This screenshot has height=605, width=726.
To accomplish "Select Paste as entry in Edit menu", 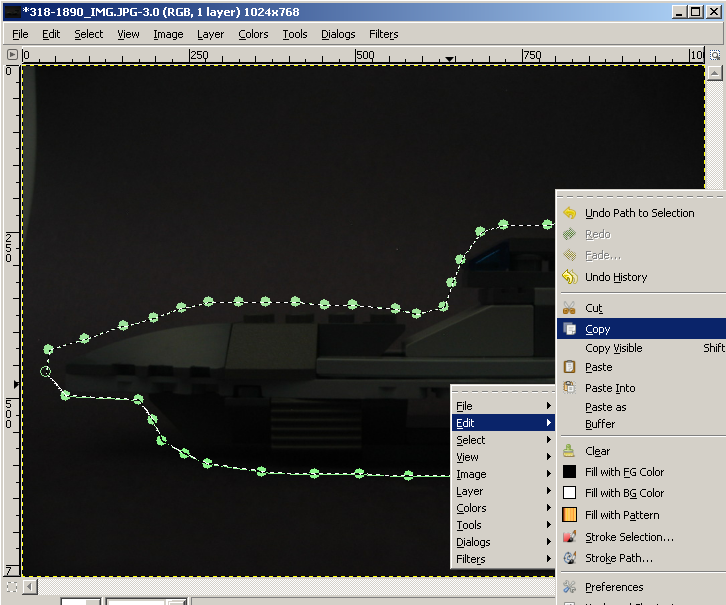I will [605, 407].
